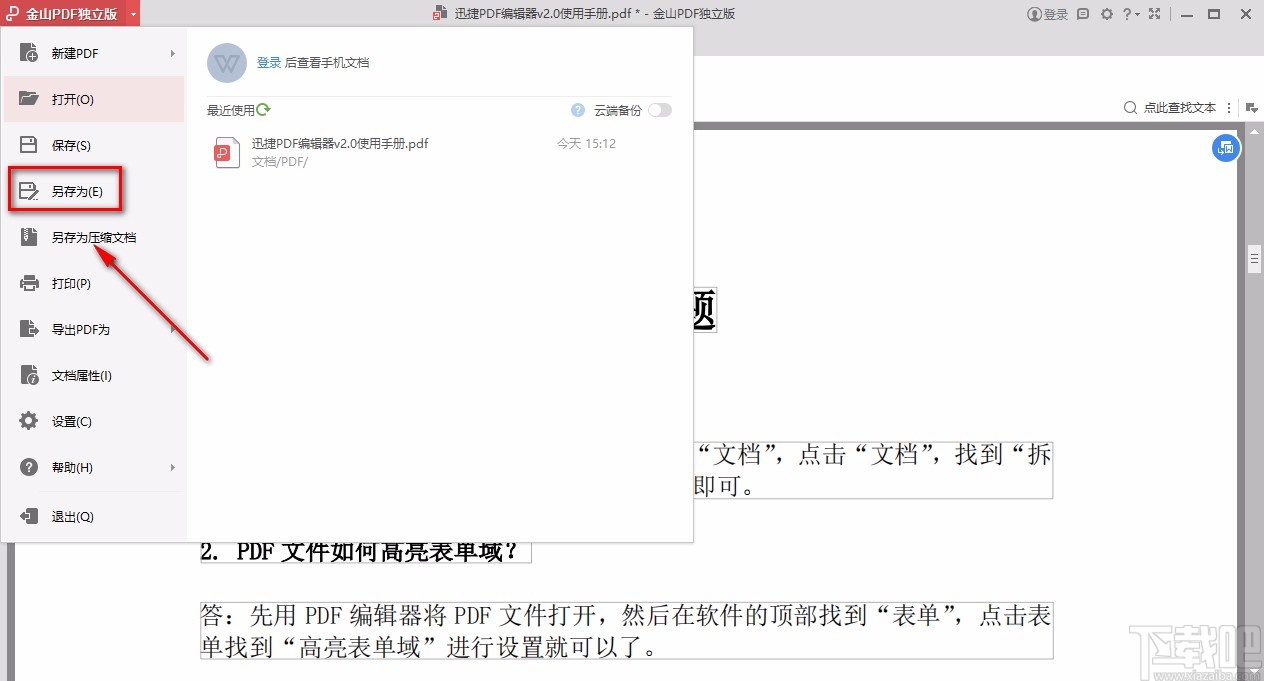The height and width of the screenshot is (681, 1264).
Task: Click the 登录 (Login) link above recent documents
Action: tap(268, 61)
